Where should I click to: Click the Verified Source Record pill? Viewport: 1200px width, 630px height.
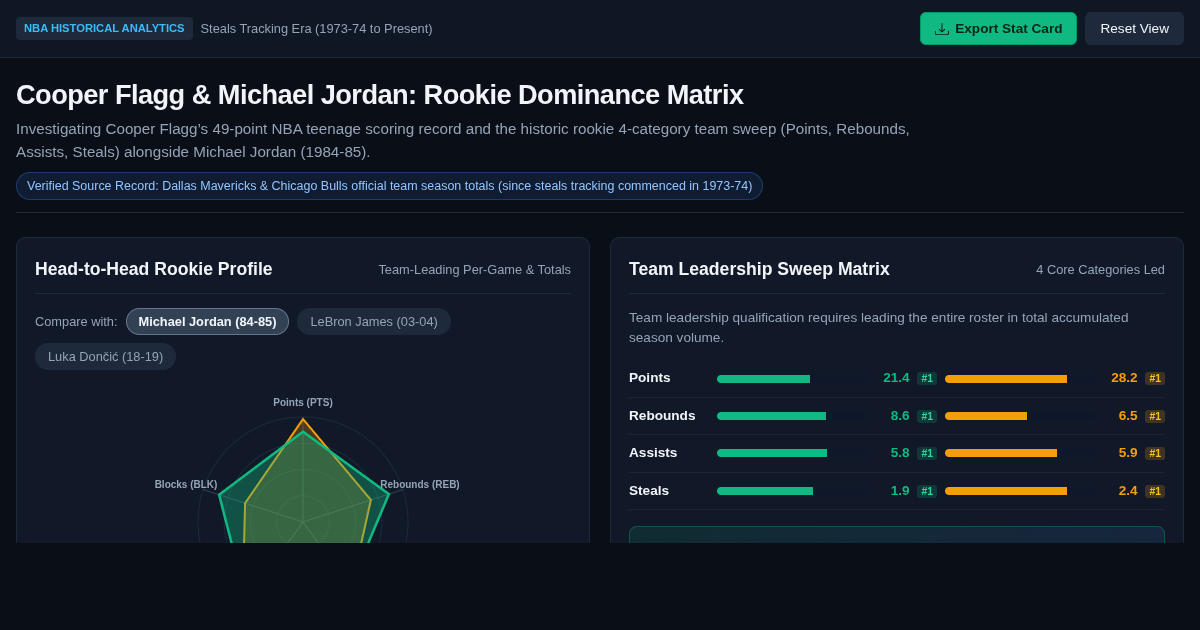[x=389, y=186]
